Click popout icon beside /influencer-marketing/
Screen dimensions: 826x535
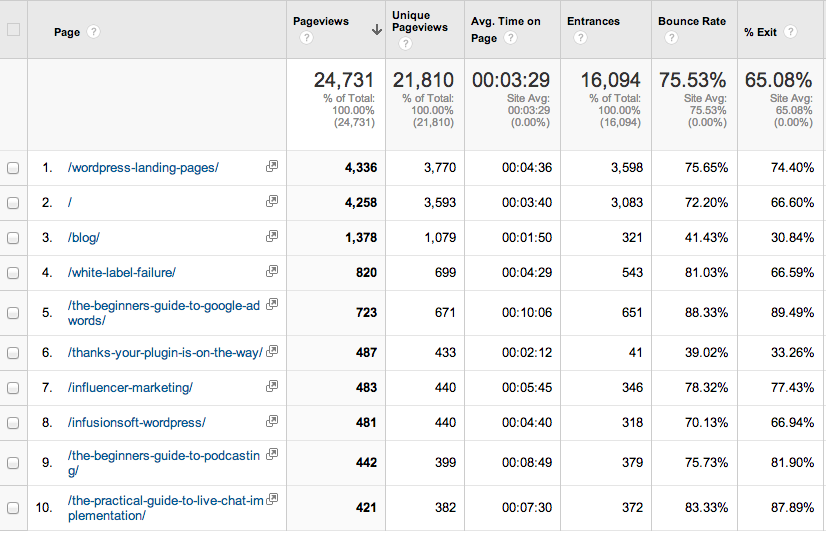tap(271, 387)
